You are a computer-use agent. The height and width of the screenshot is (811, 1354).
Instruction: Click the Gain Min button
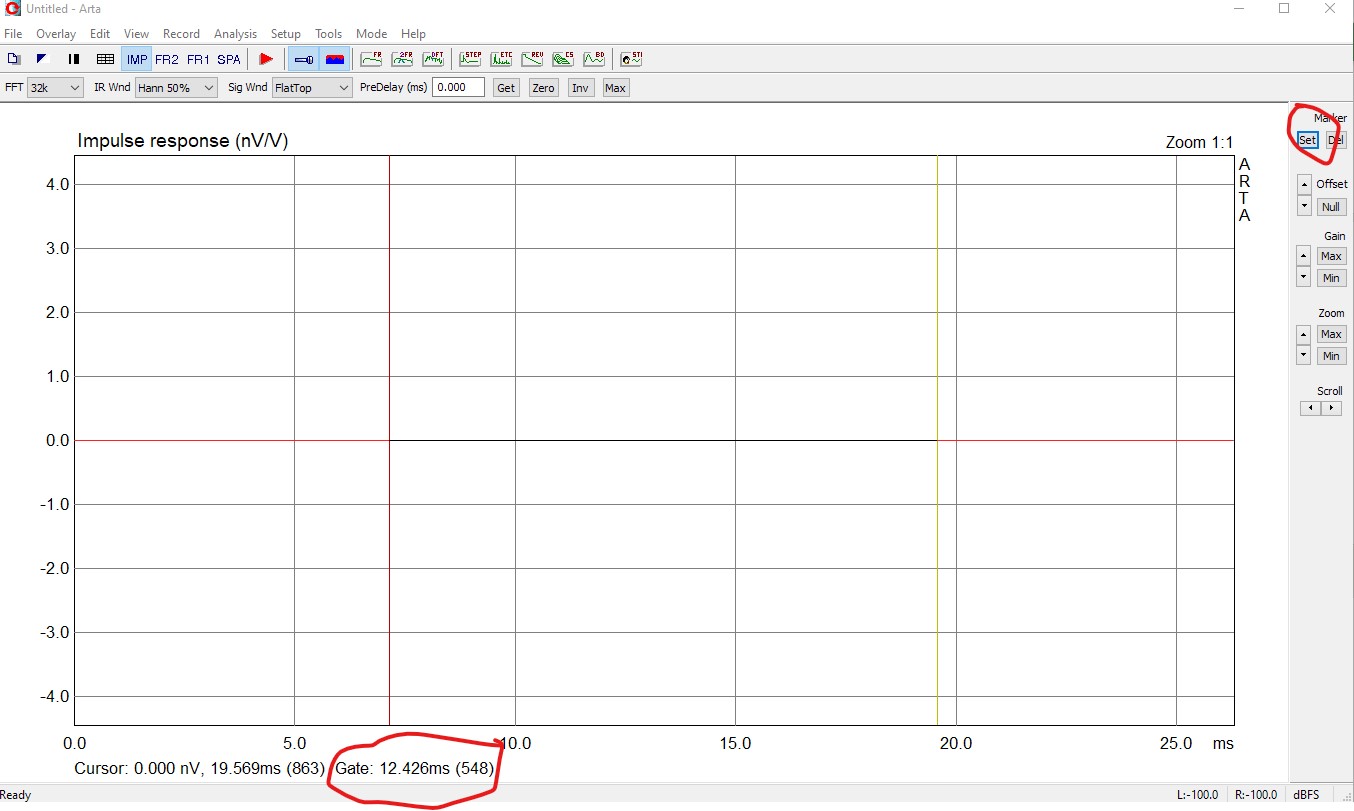tap(1331, 278)
